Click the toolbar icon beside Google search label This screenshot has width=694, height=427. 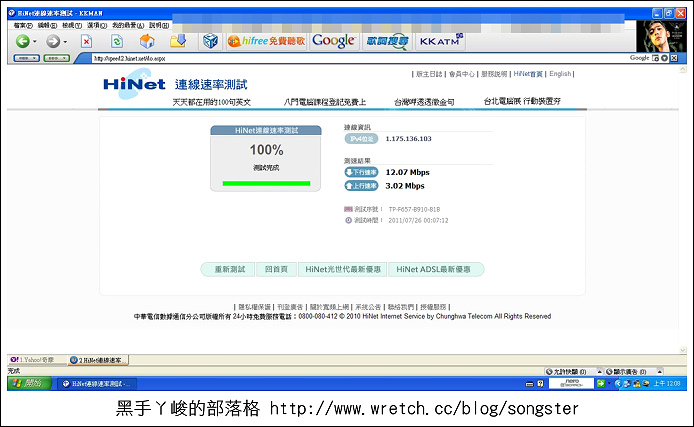[655, 58]
